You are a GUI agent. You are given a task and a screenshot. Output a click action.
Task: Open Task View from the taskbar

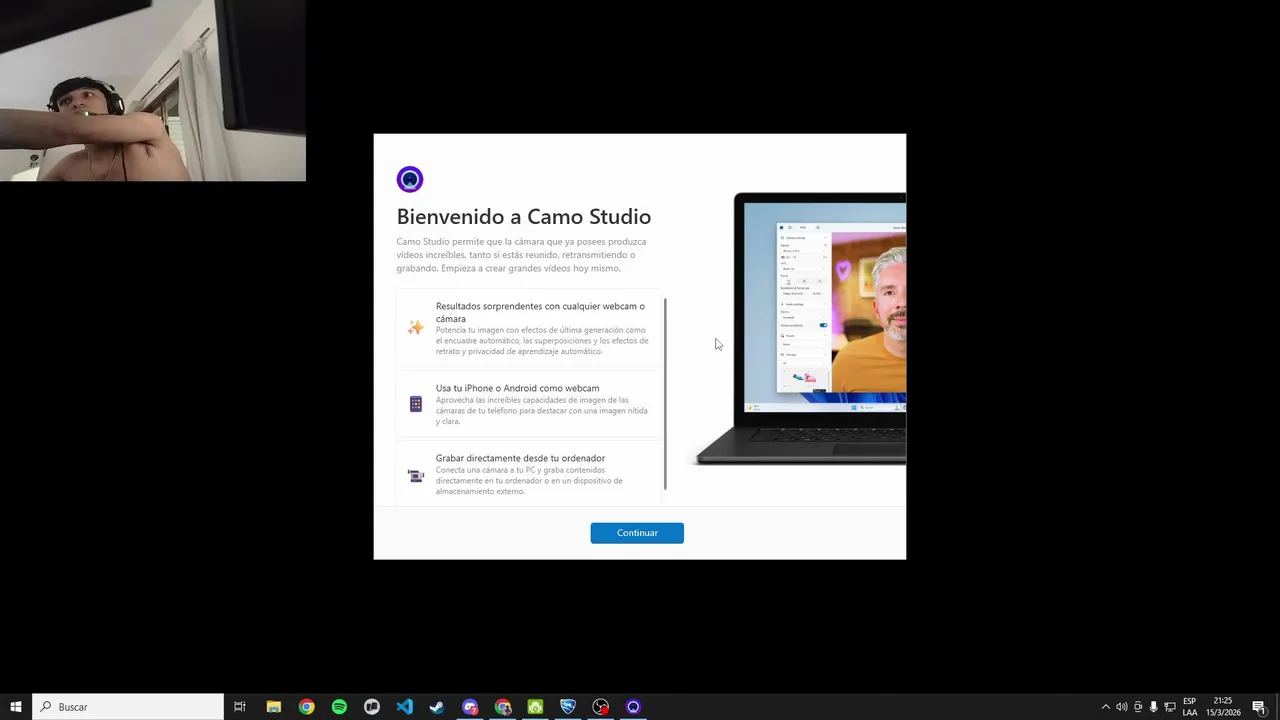tap(240, 707)
